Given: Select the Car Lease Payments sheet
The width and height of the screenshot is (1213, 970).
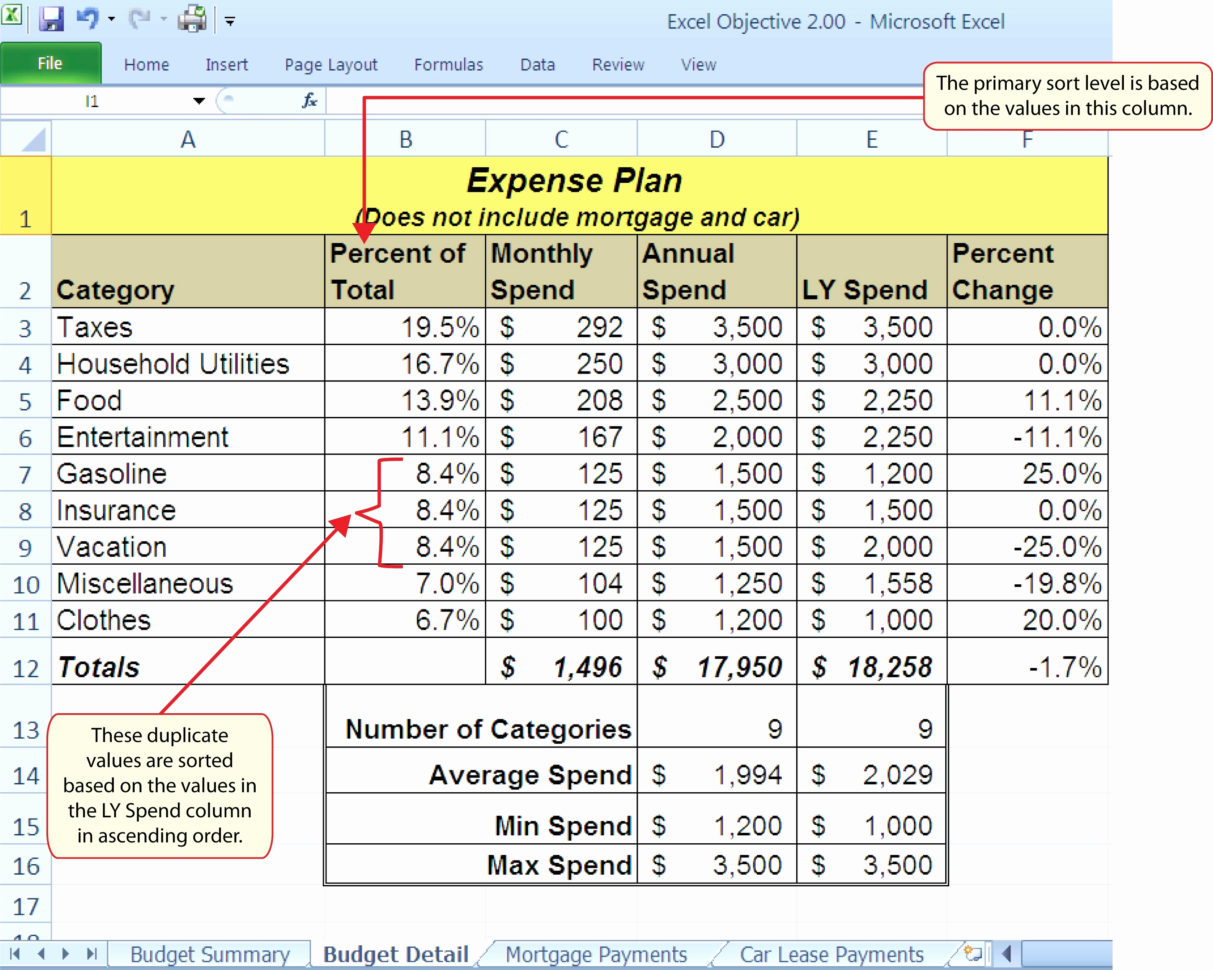Looking at the screenshot, I should tap(832, 954).
